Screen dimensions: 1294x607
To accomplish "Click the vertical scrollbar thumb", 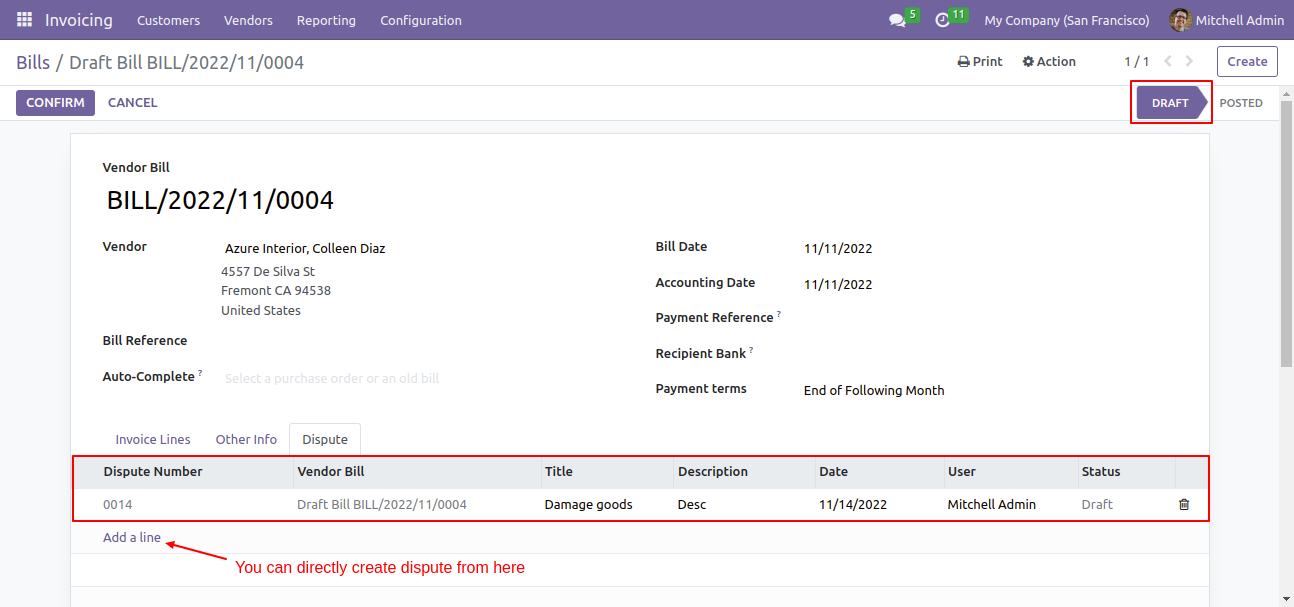I will click(x=1287, y=233).
